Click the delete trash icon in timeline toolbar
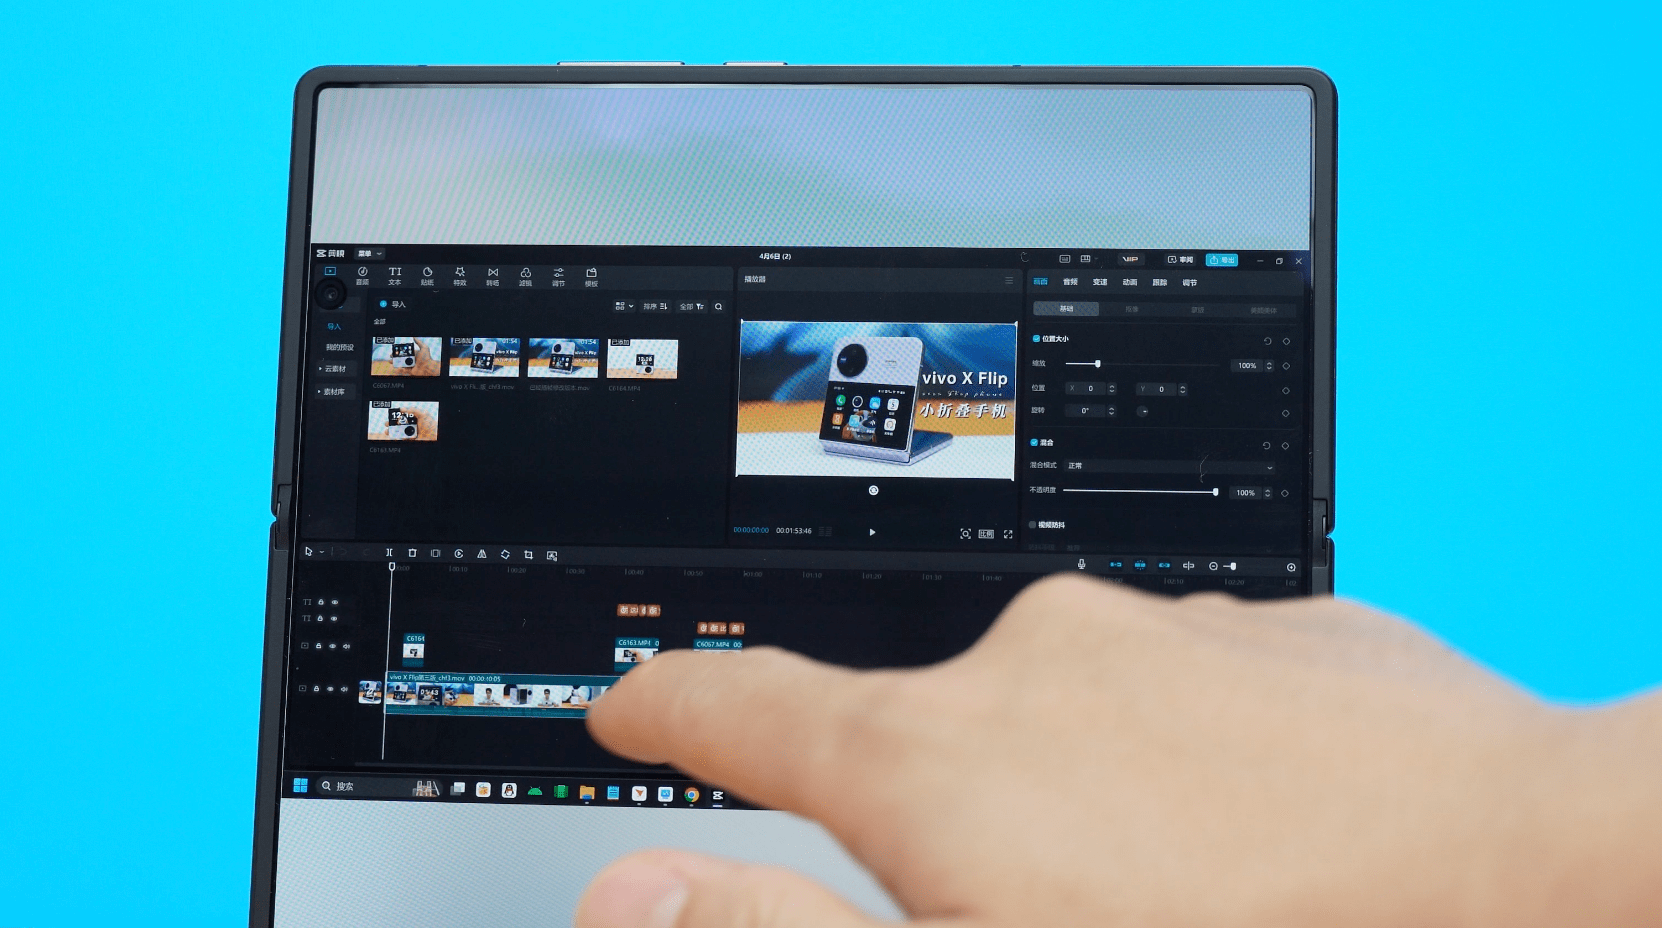Viewport: 1662px width, 928px height. point(412,553)
